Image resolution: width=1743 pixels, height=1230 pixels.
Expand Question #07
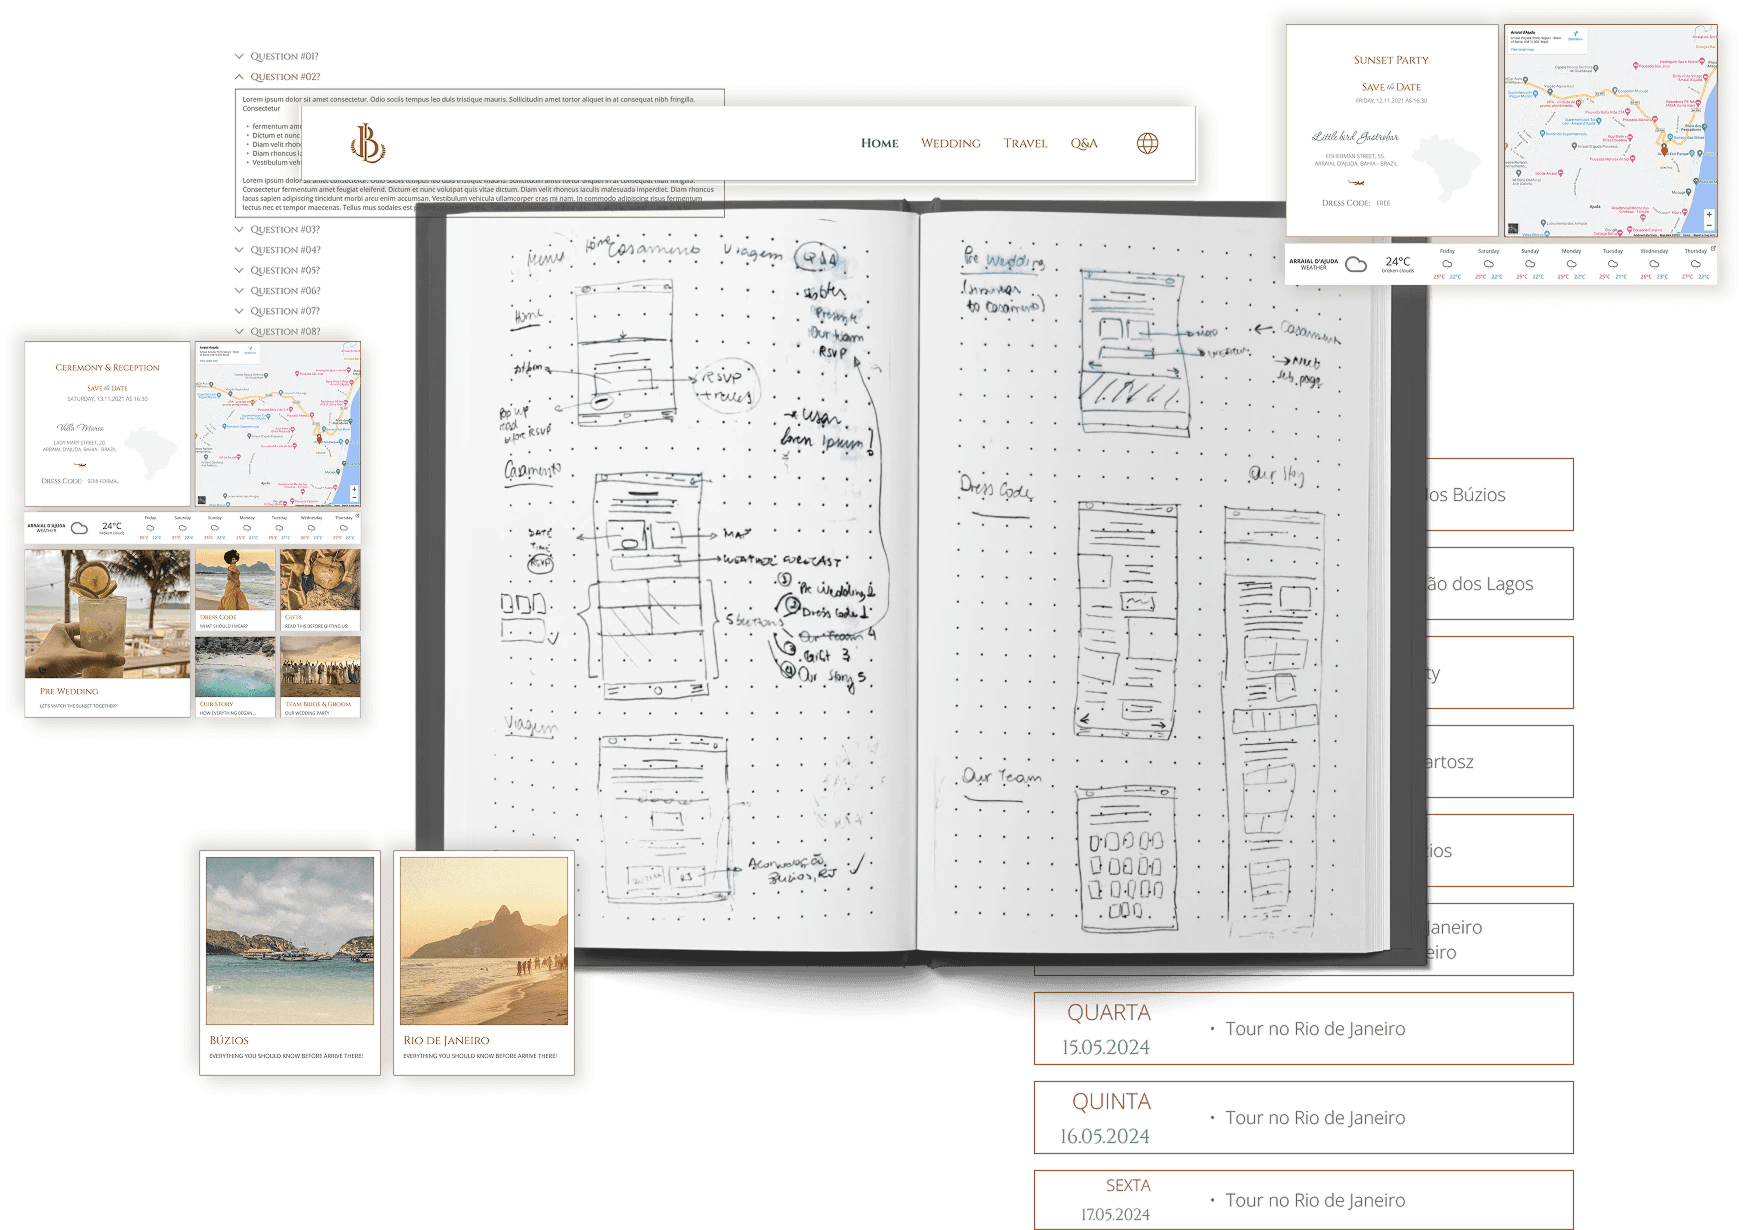[x=277, y=311]
